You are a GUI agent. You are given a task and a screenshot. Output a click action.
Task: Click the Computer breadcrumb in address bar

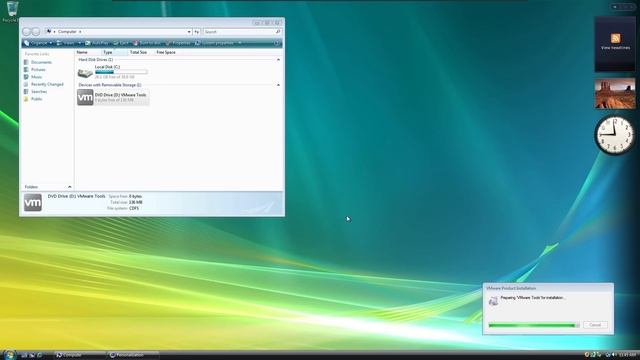[x=67, y=31]
